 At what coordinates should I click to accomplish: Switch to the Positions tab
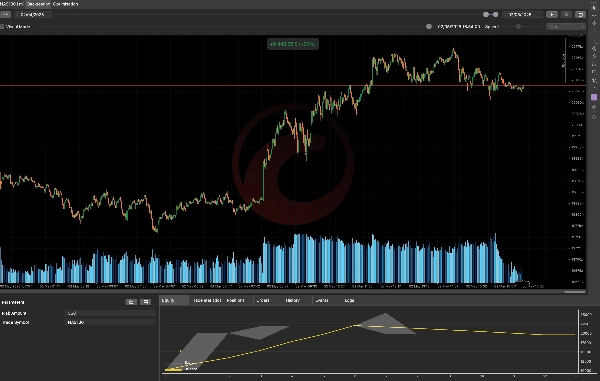pos(235,300)
